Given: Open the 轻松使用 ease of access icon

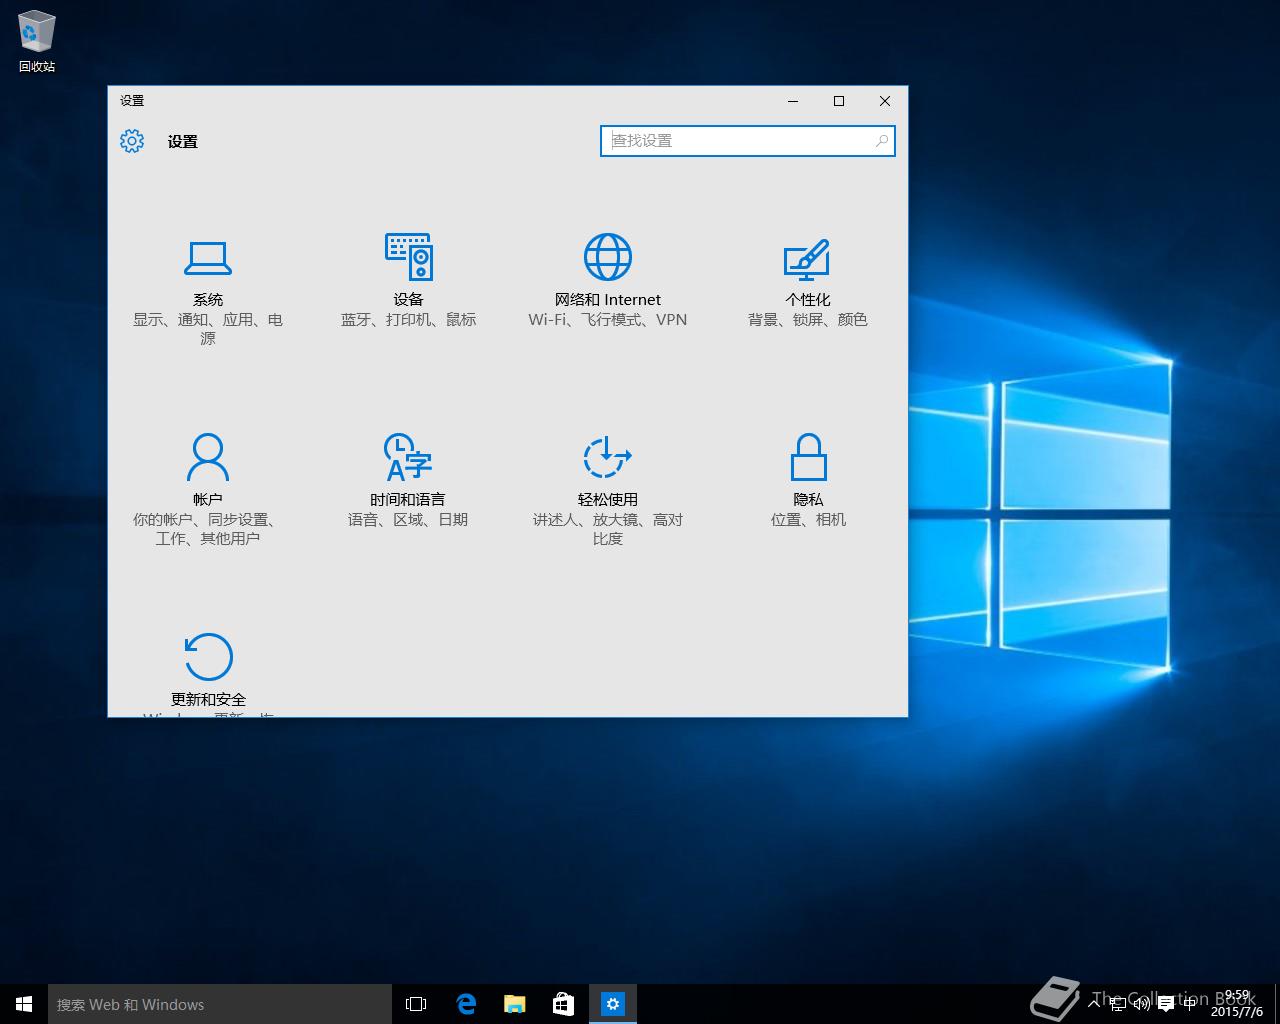Looking at the screenshot, I should click(x=607, y=457).
